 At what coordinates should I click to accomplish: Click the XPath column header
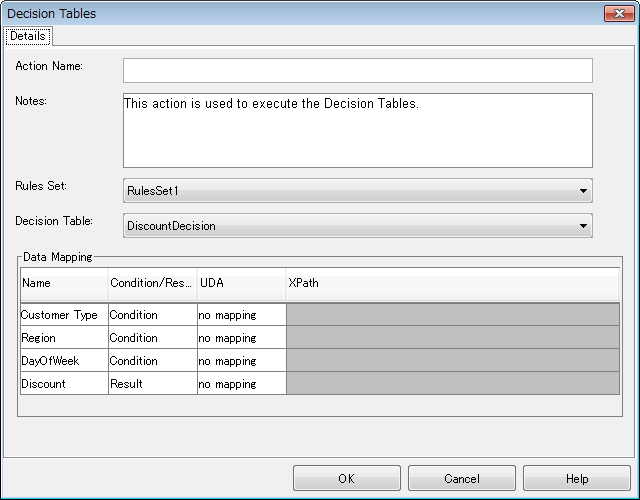point(453,283)
